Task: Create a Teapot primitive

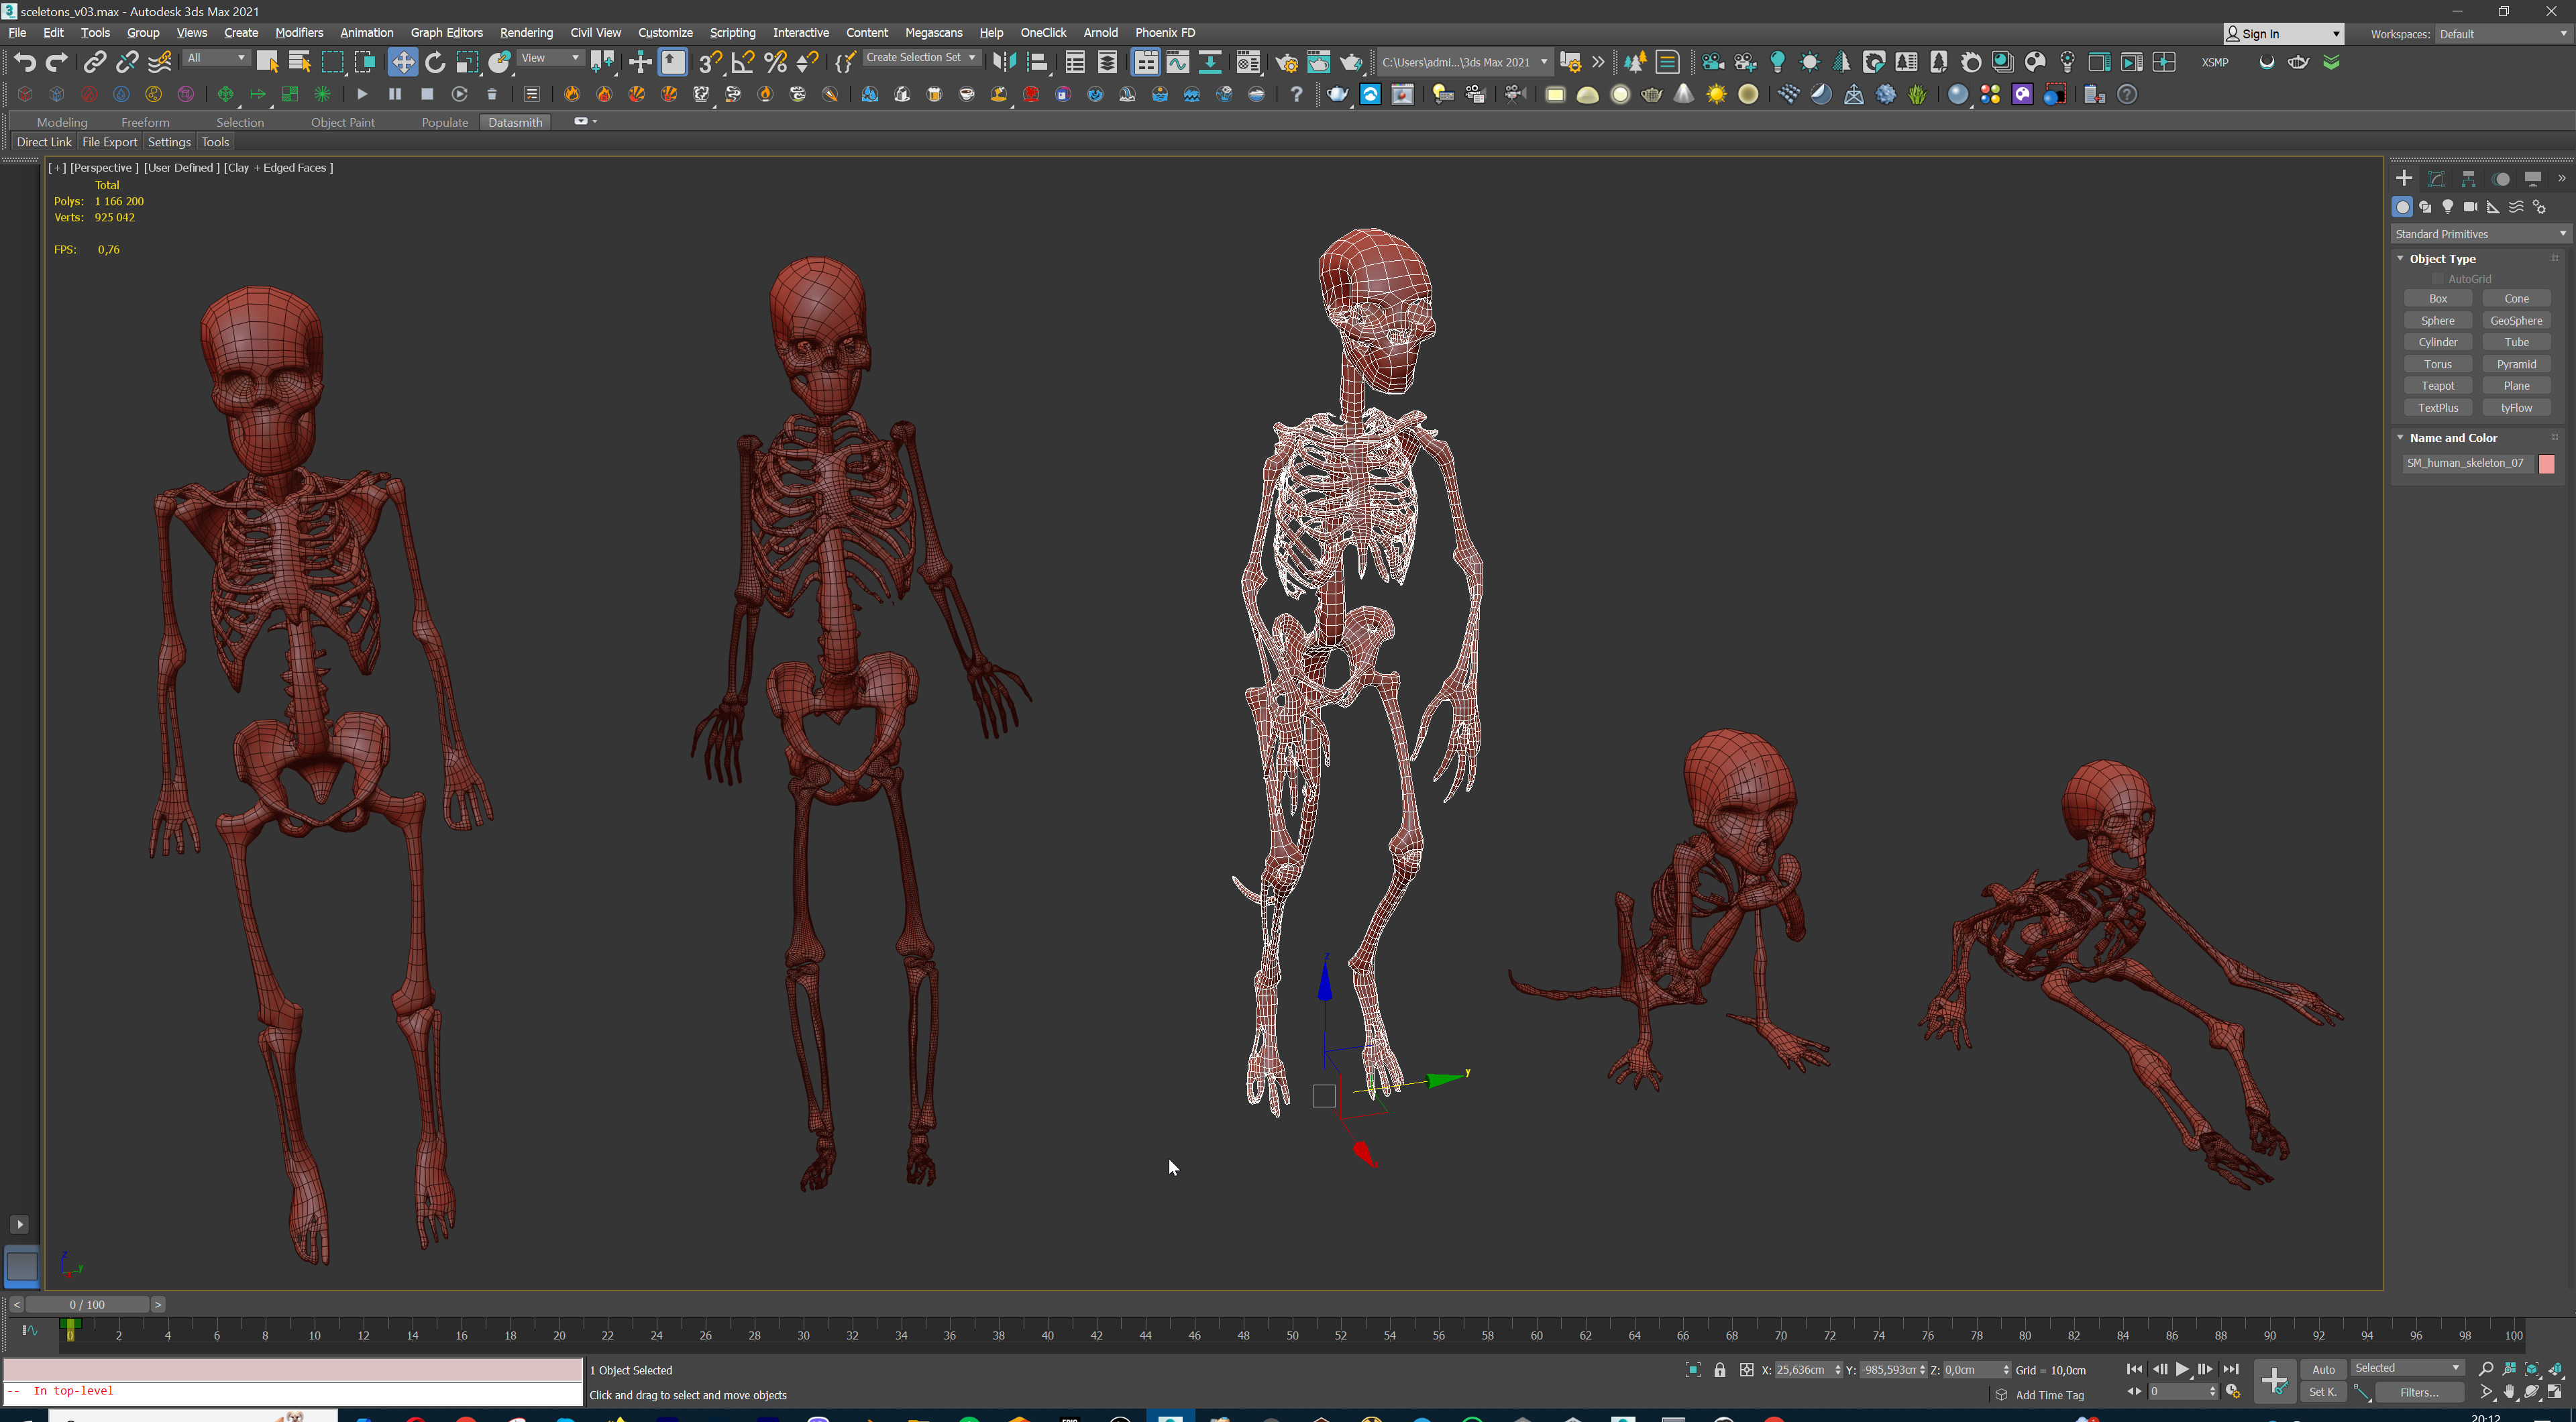Action: tap(2437, 386)
